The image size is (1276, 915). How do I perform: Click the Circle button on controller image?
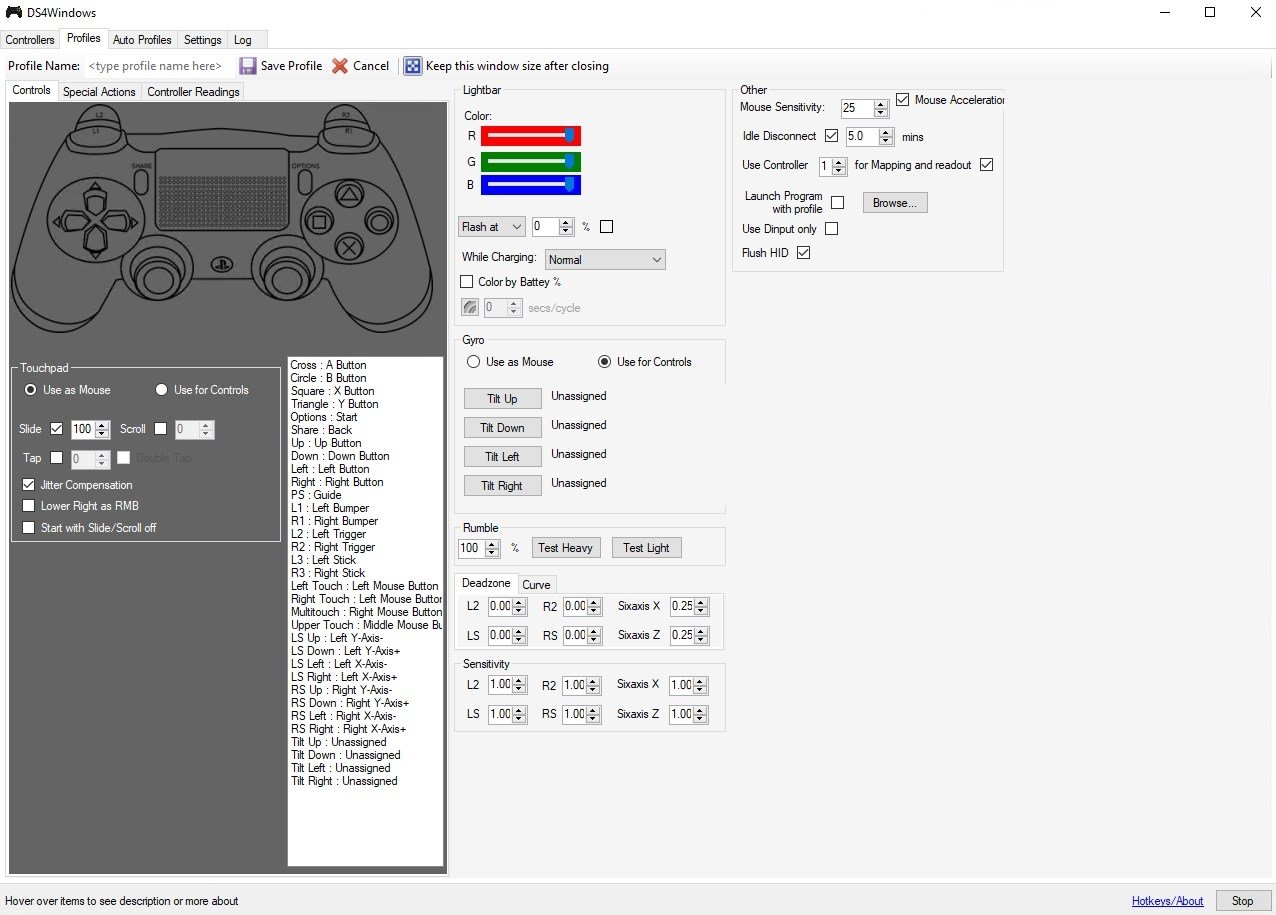tap(378, 221)
